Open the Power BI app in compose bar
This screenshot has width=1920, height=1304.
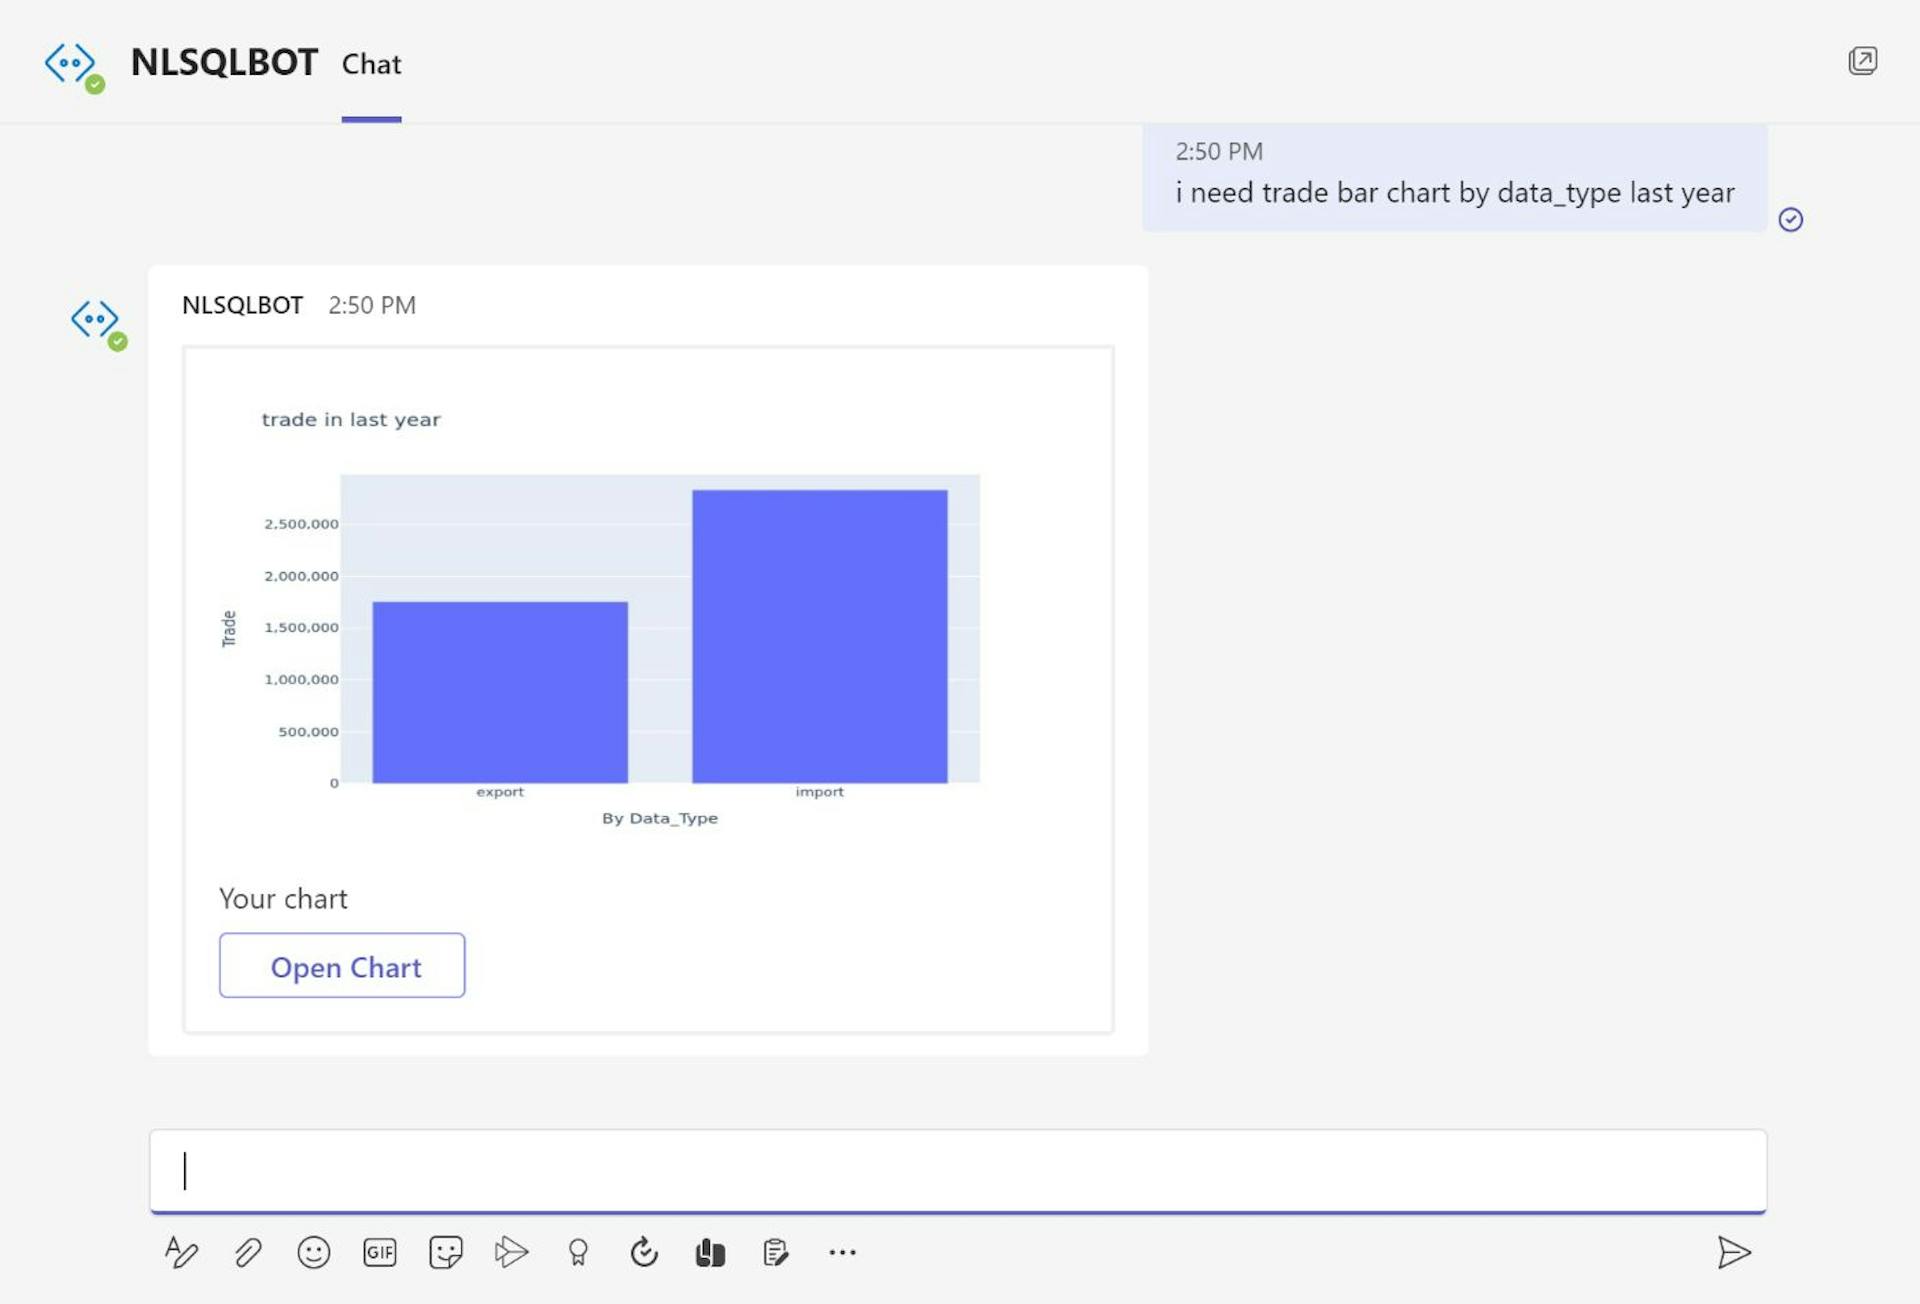pyautogui.click(x=711, y=1252)
